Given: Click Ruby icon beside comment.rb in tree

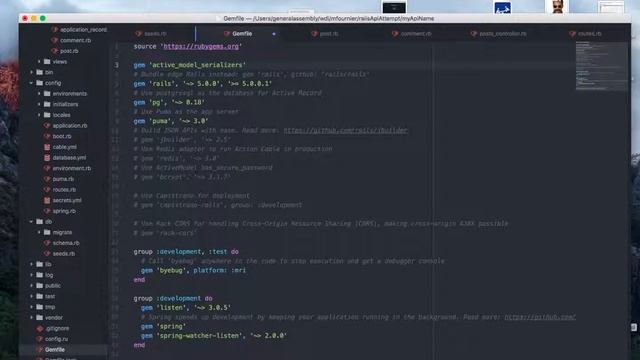Looking at the screenshot, I should pyautogui.click(x=55, y=40).
